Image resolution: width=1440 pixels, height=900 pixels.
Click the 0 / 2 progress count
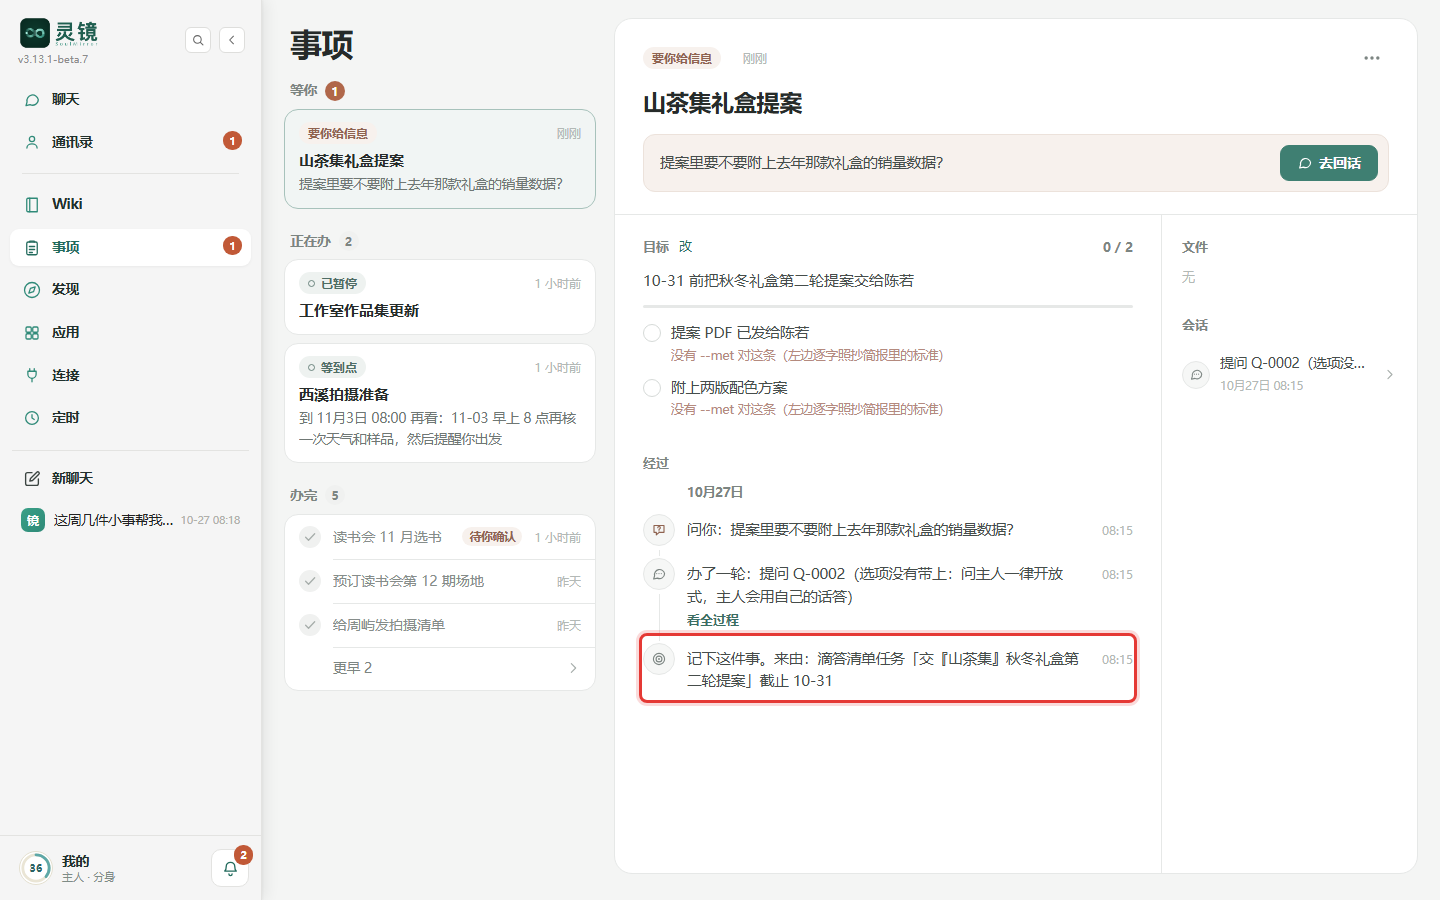(x=1118, y=247)
